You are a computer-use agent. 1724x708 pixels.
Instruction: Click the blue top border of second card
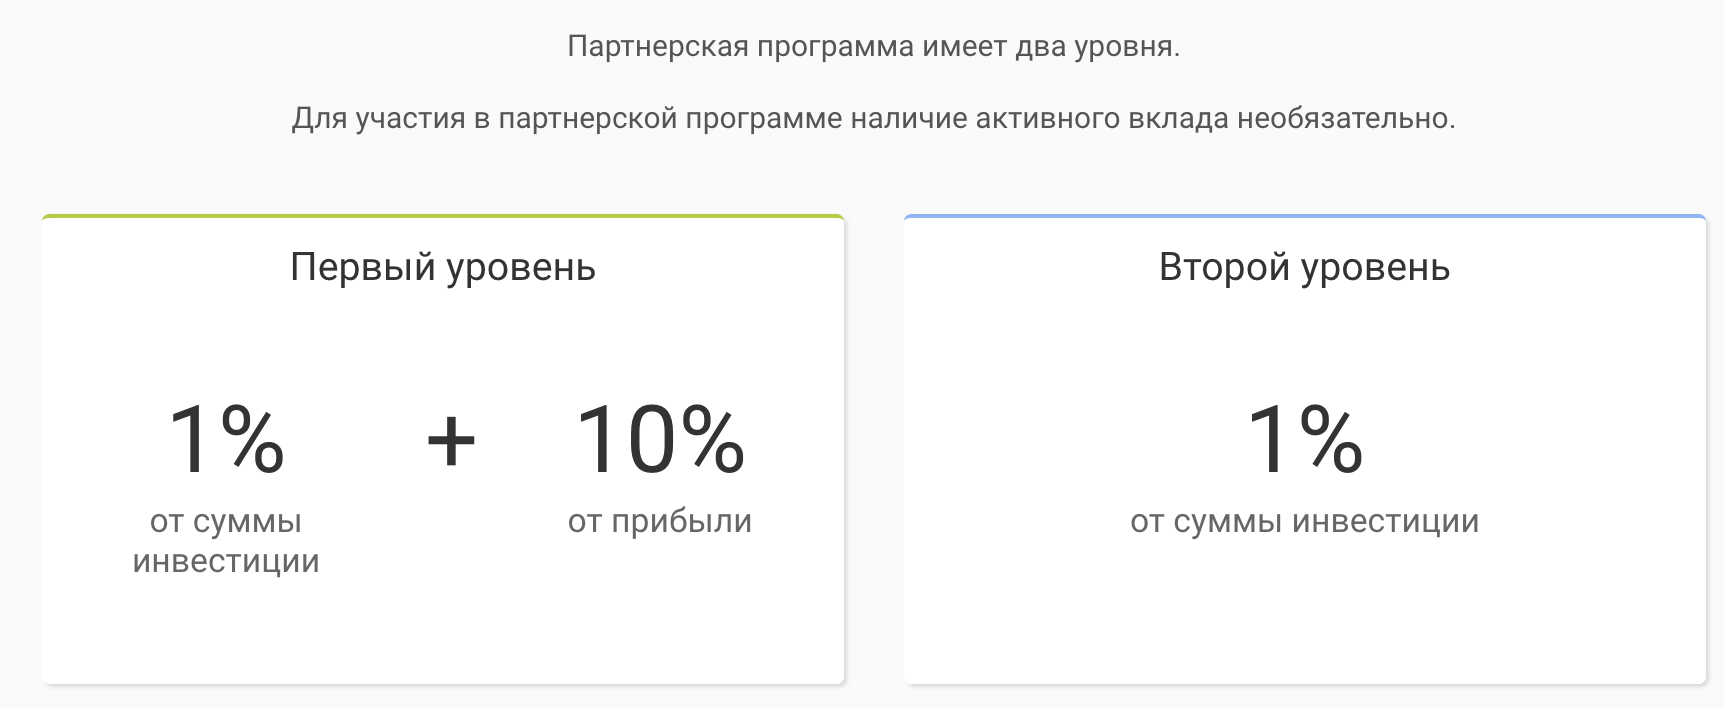click(1305, 216)
